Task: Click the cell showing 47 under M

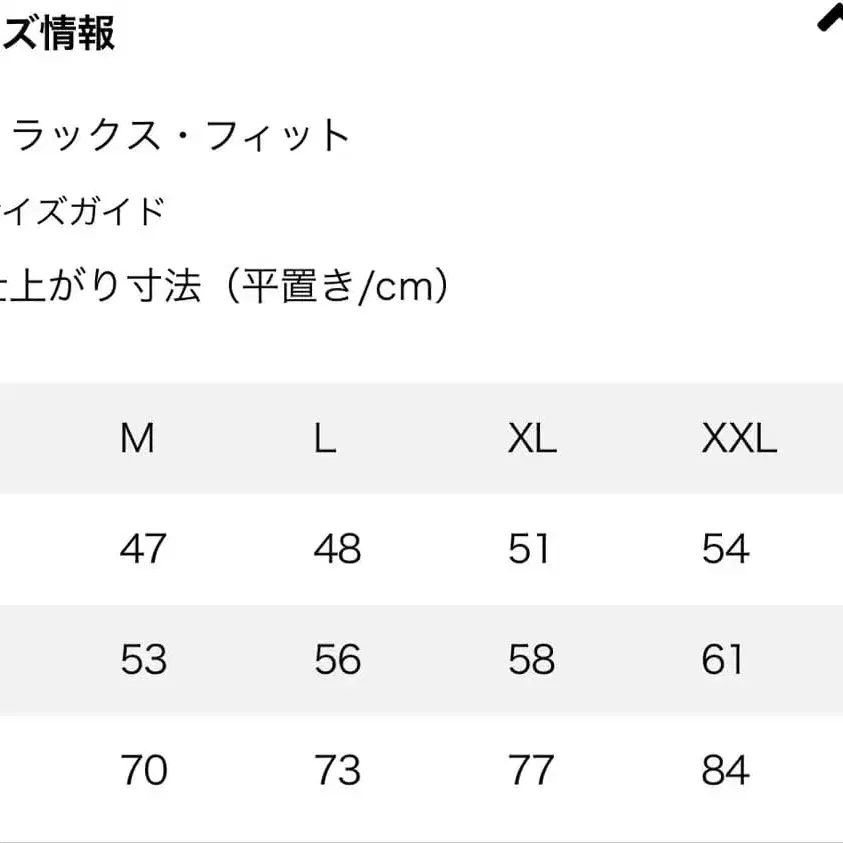Action: 143,549
